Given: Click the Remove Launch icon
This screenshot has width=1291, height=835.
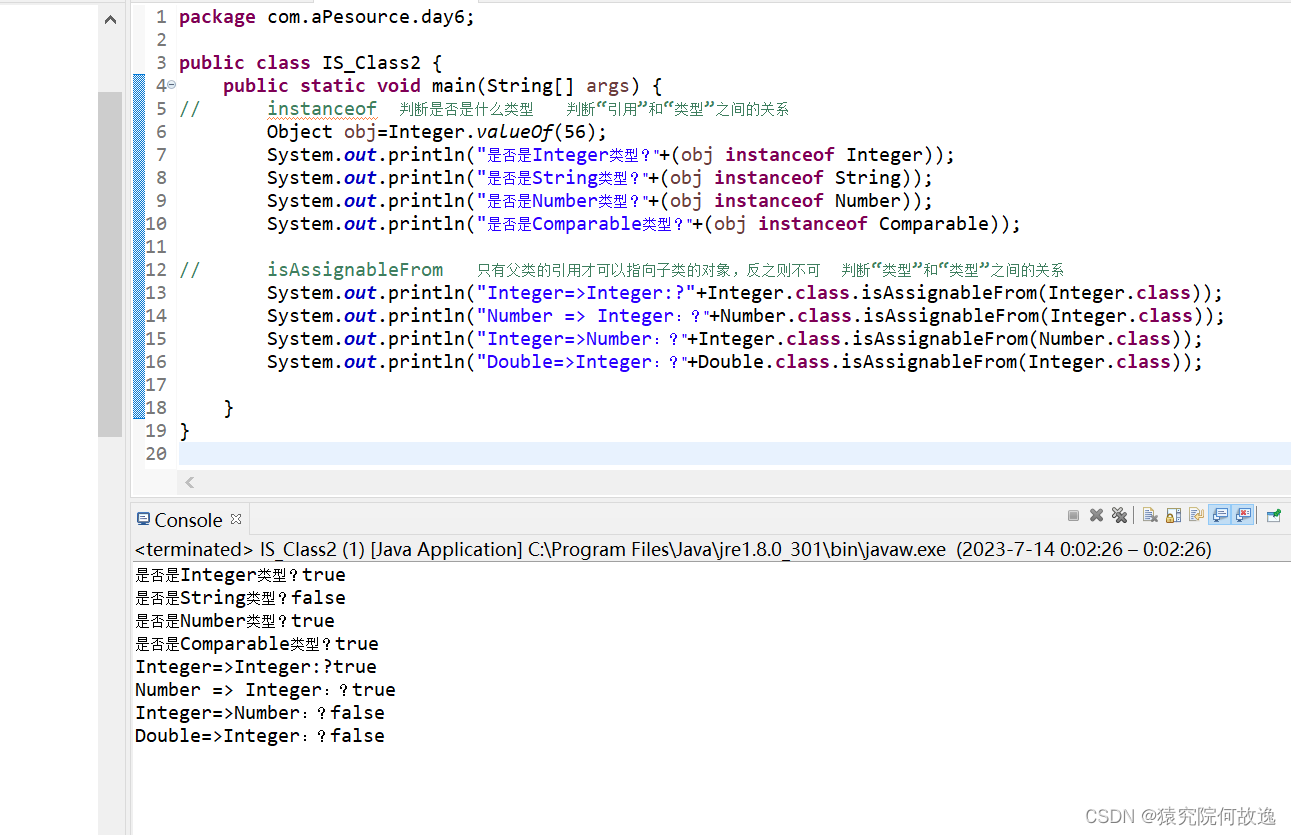Looking at the screenshot, I should click(1096, 515).
